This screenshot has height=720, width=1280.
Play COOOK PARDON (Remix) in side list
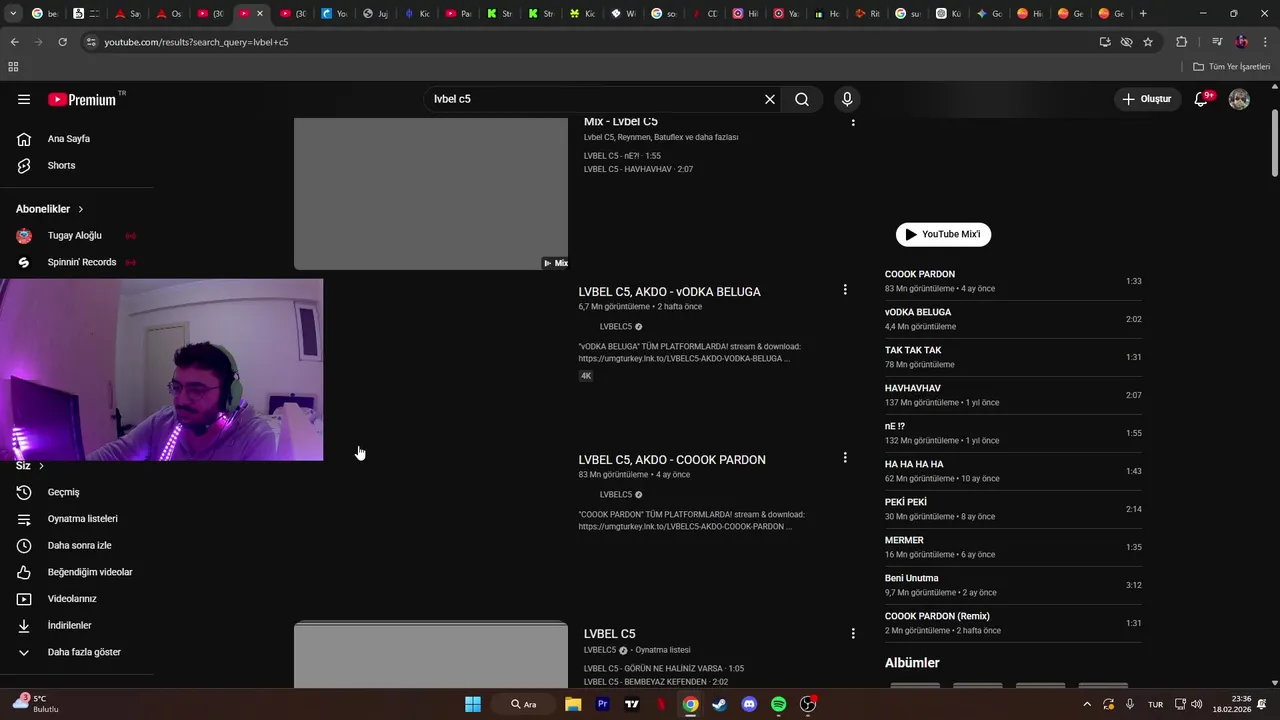coord(1013,623)
